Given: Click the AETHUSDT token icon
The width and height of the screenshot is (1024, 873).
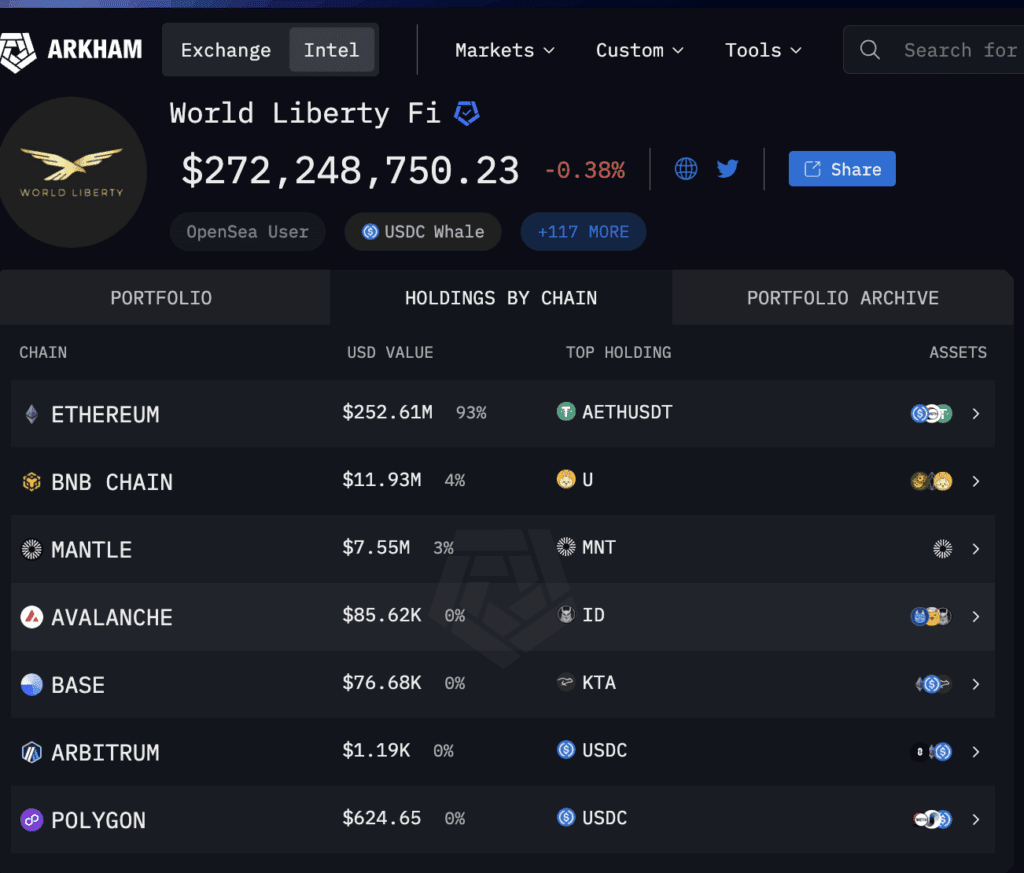Looking at the screenshot, I should click(566, 412).
